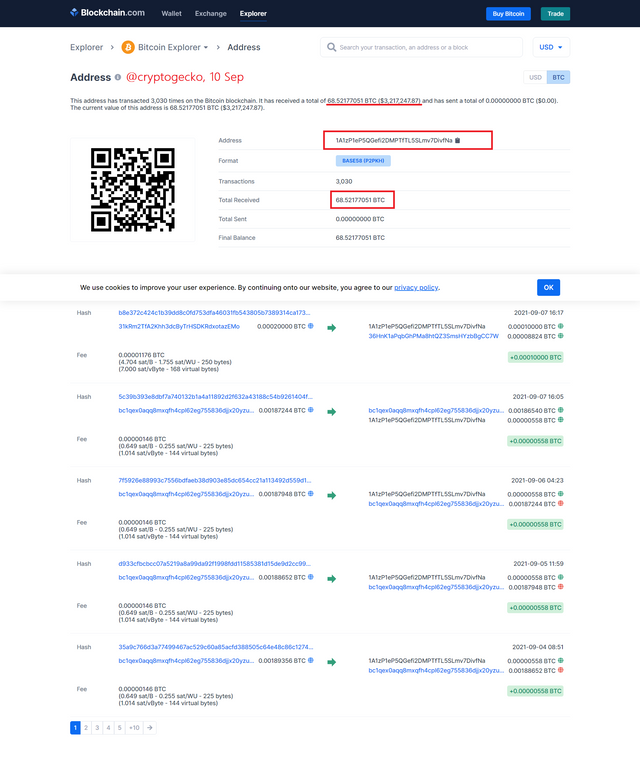Click globe icon next to 0.00187948 BTC input
The width and height of the screenshot is (640, 761).
pyautogui.click(x=311, y=494)
